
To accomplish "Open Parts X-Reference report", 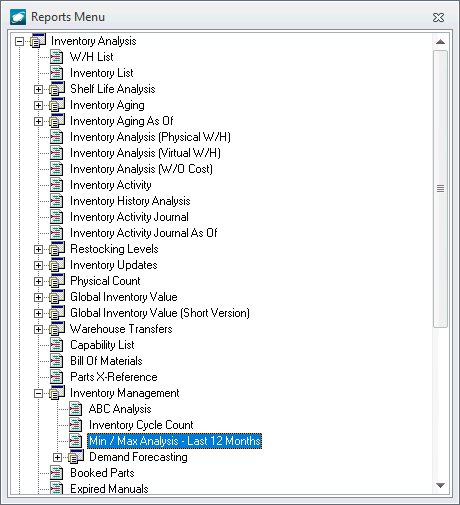I will [114, 377].
